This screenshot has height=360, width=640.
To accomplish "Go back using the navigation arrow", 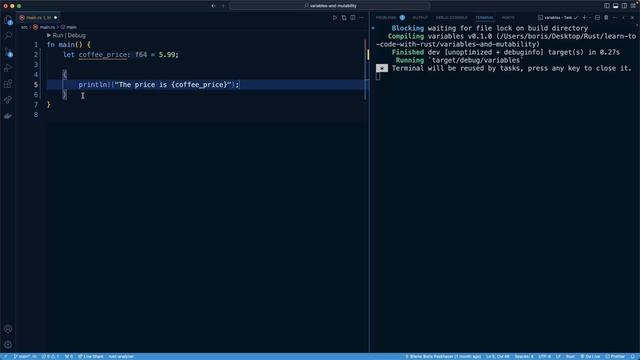I will pos(213,6).
